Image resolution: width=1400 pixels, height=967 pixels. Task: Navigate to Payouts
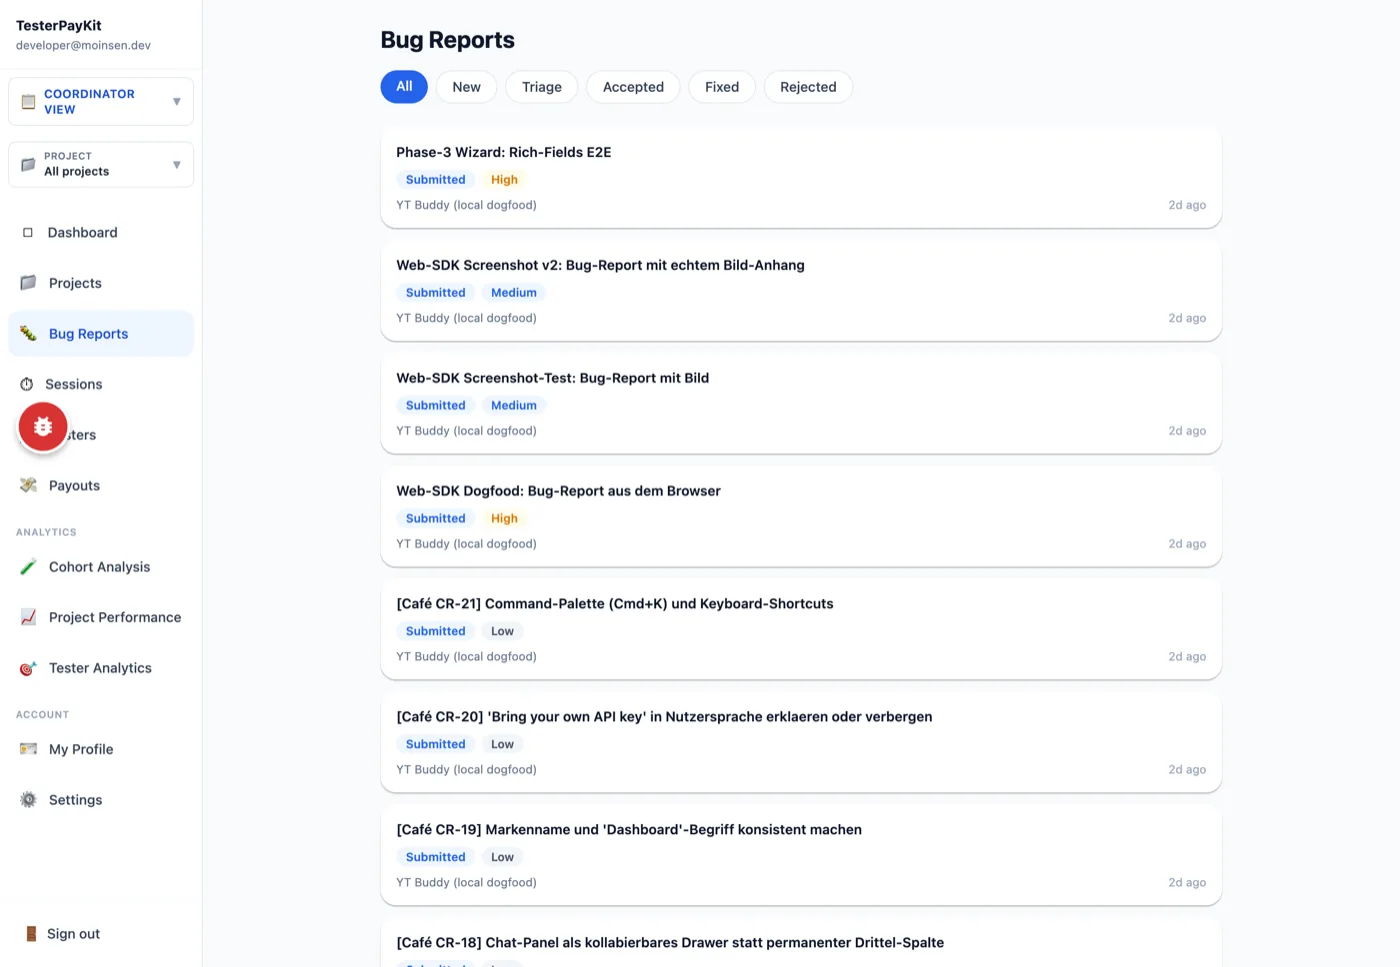click(x=101, y=486)
